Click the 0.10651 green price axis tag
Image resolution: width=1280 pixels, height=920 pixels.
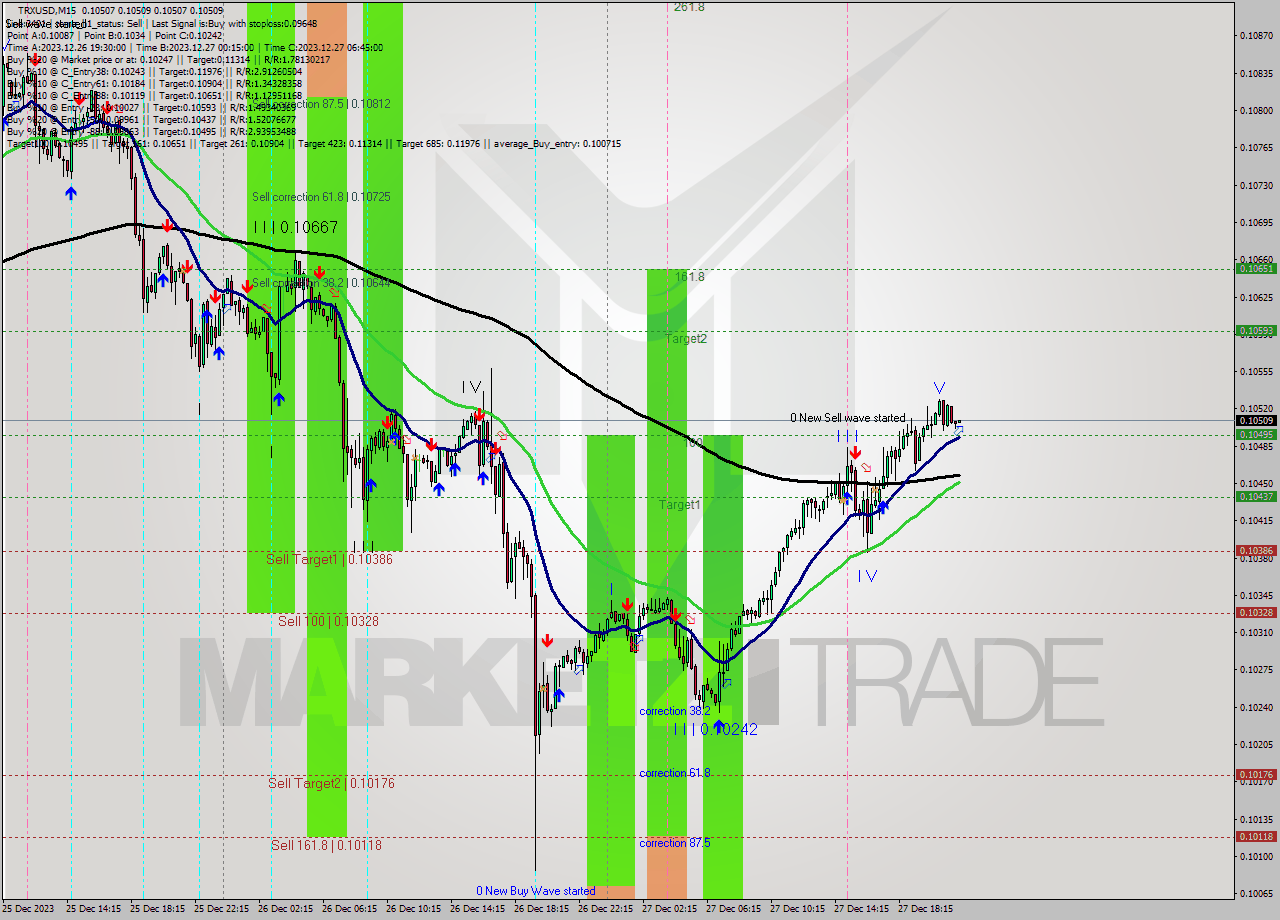coord(1256,268)
